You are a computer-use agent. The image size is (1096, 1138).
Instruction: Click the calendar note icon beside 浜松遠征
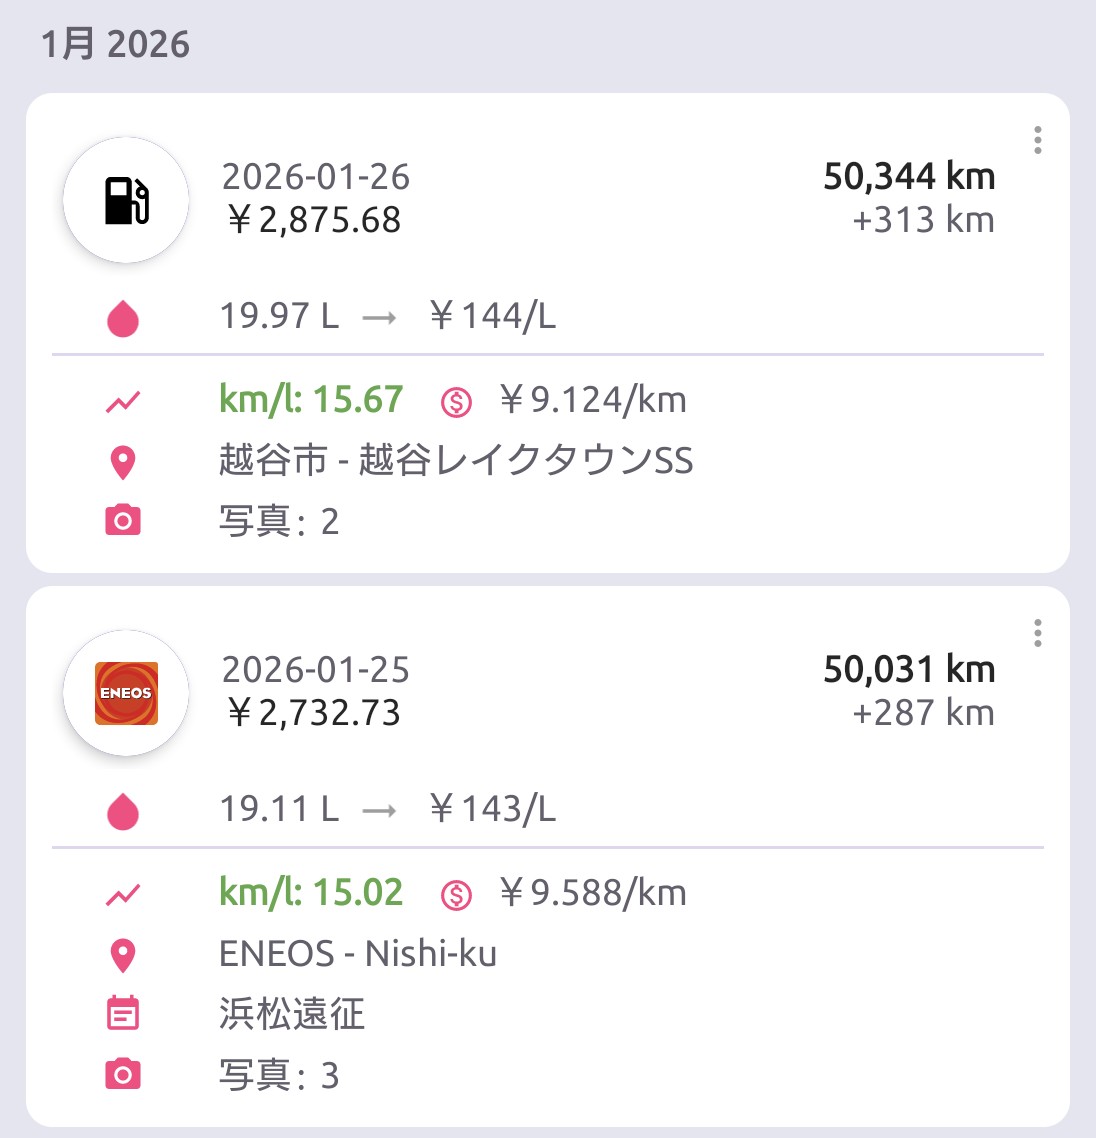[123, 1014]
